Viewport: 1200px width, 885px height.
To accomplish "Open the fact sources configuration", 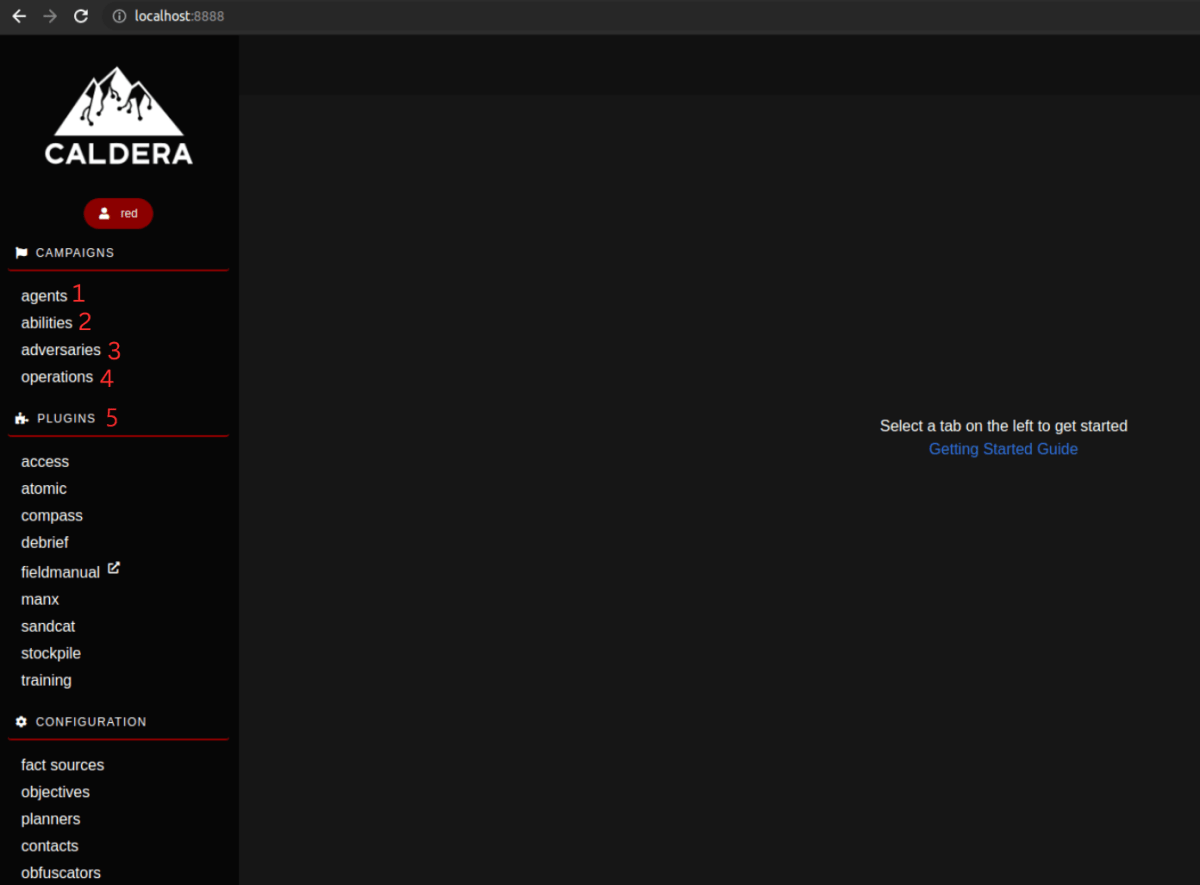I will pos(62,764).
